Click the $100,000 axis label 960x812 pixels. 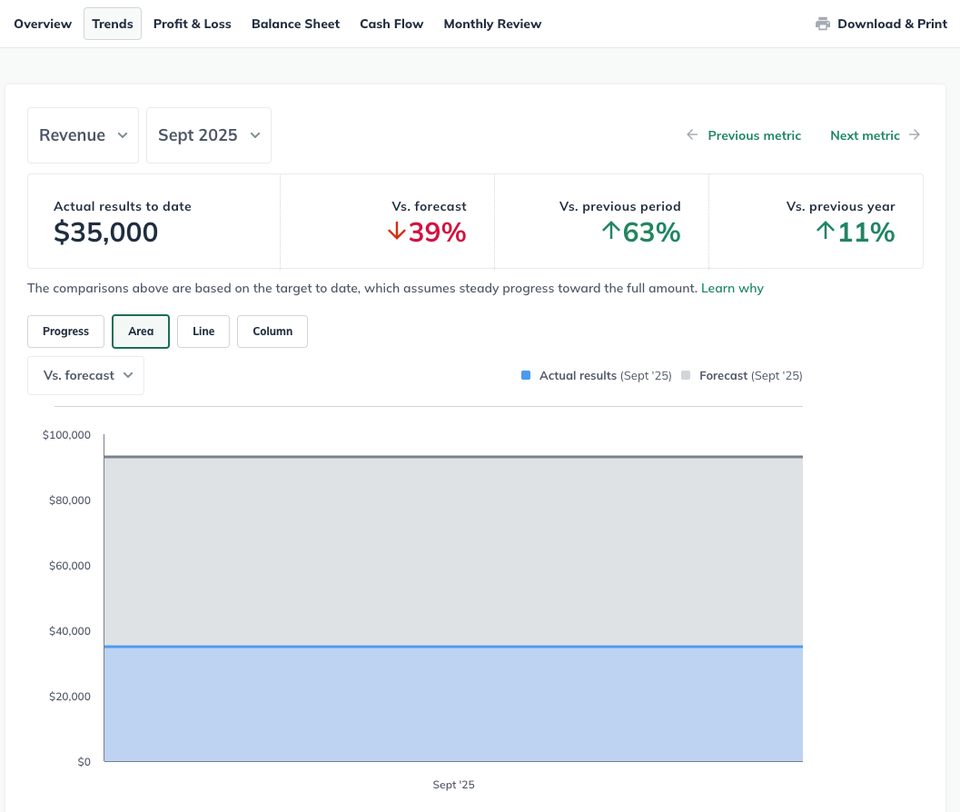click(x=66, y=435)
